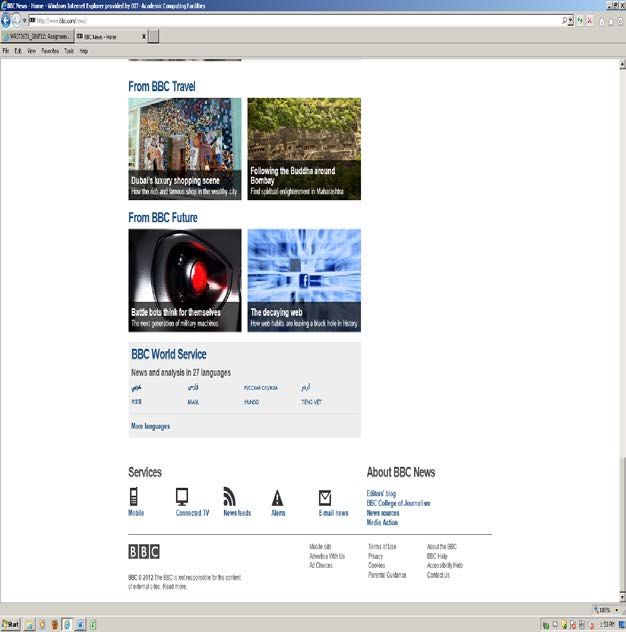Open the Windows Start button

[10, 625]
